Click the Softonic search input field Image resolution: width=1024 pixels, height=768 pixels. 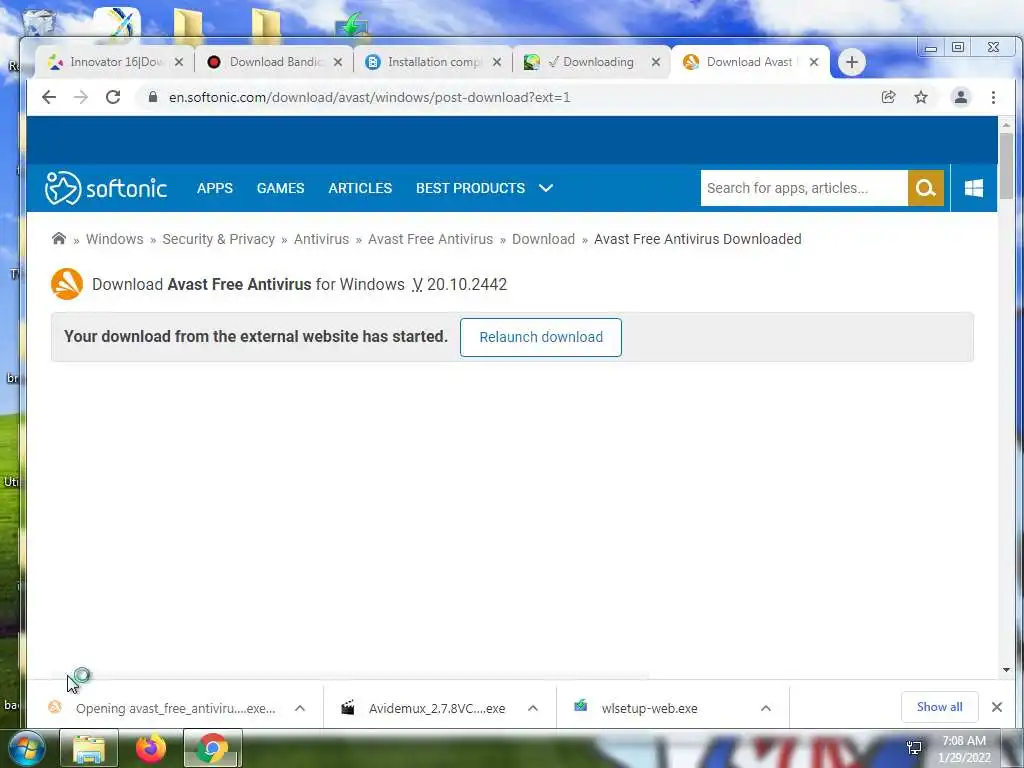(x=804, y=188)
